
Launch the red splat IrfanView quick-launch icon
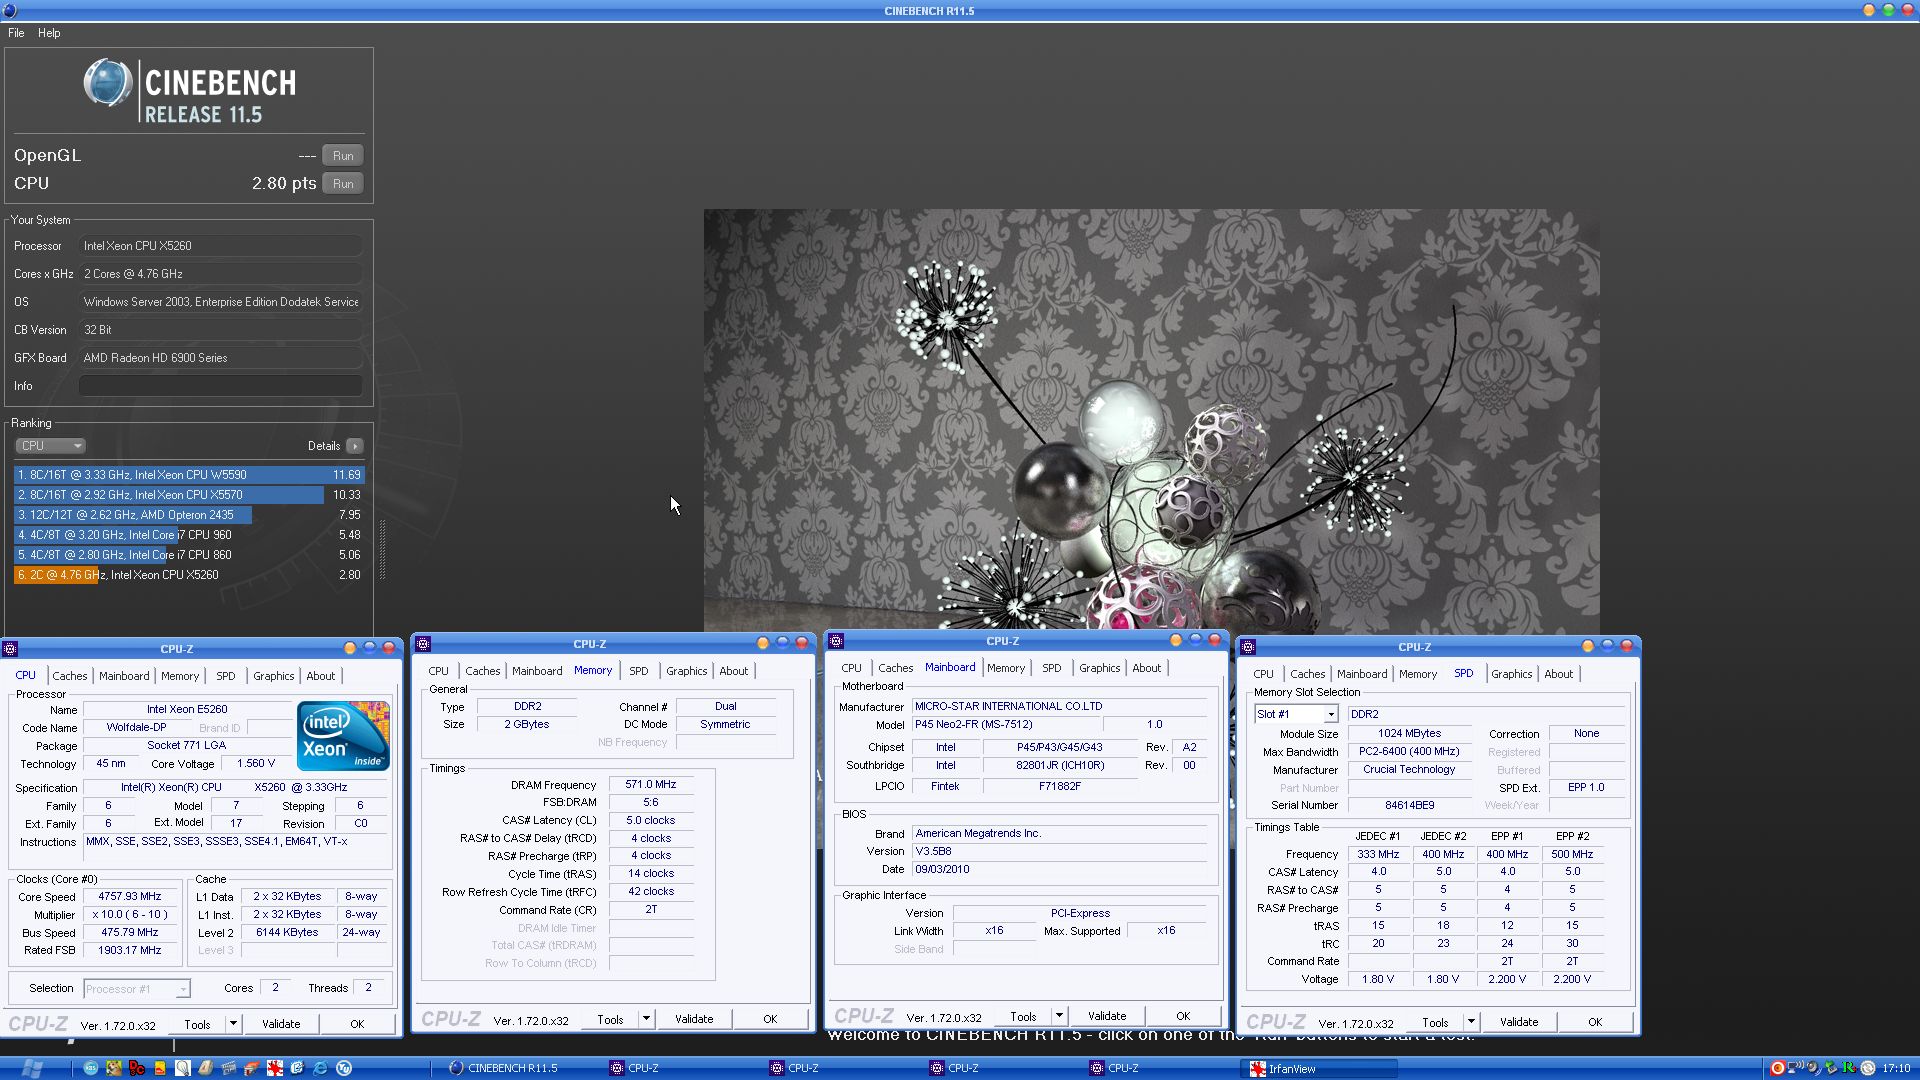click(x=274, y=1068)
